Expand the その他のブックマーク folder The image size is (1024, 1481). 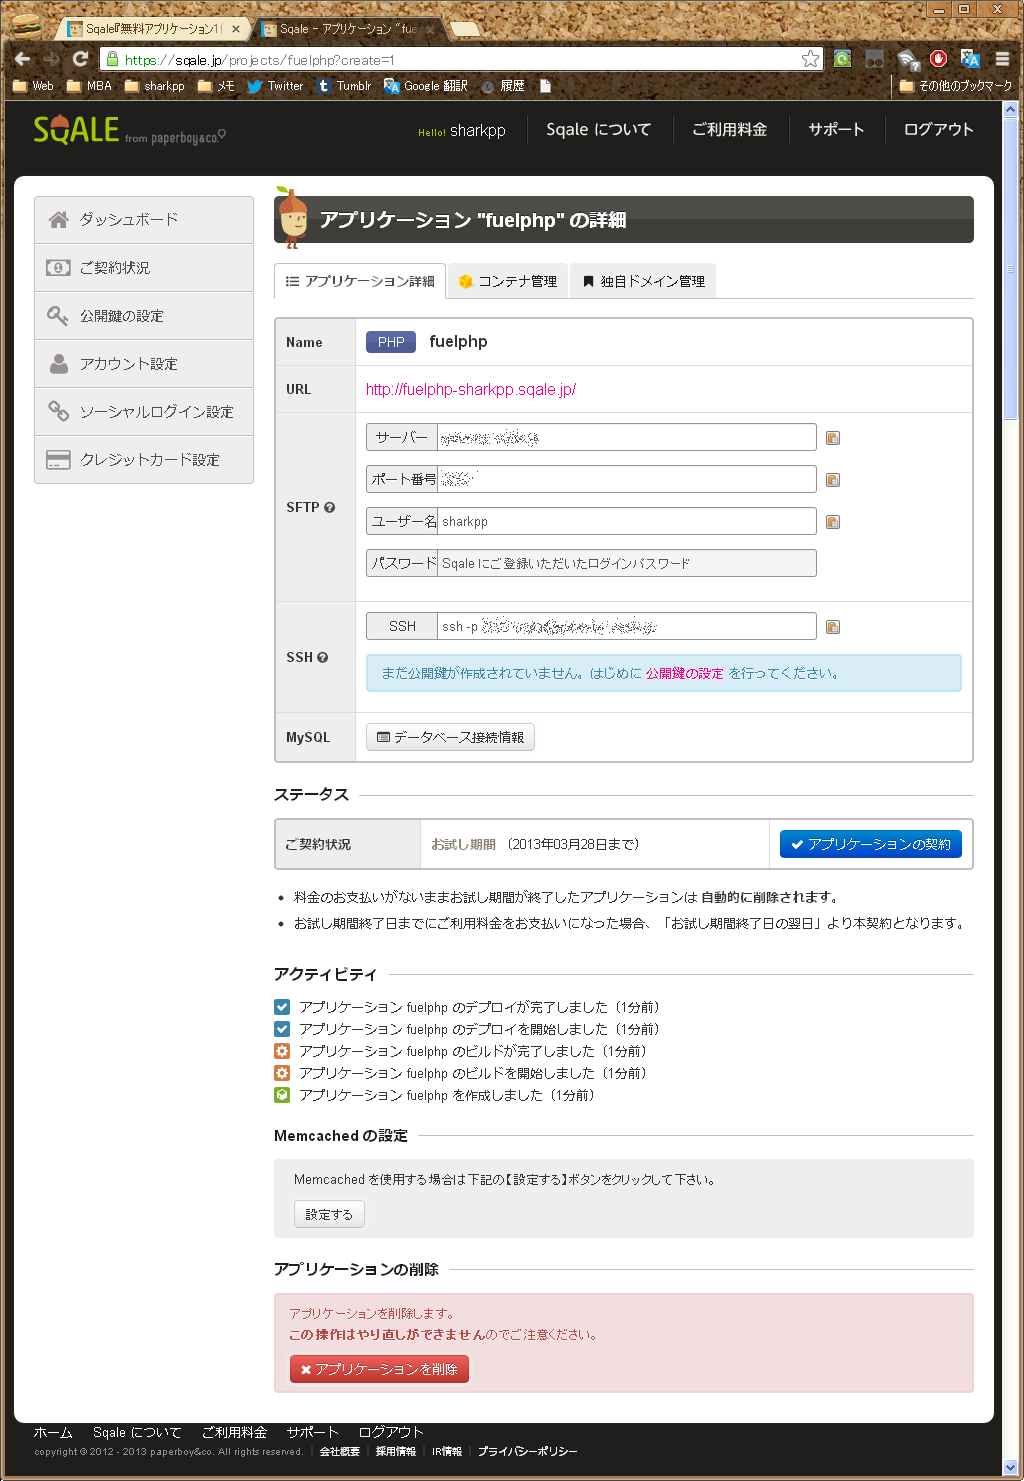[x=955, y=86]
